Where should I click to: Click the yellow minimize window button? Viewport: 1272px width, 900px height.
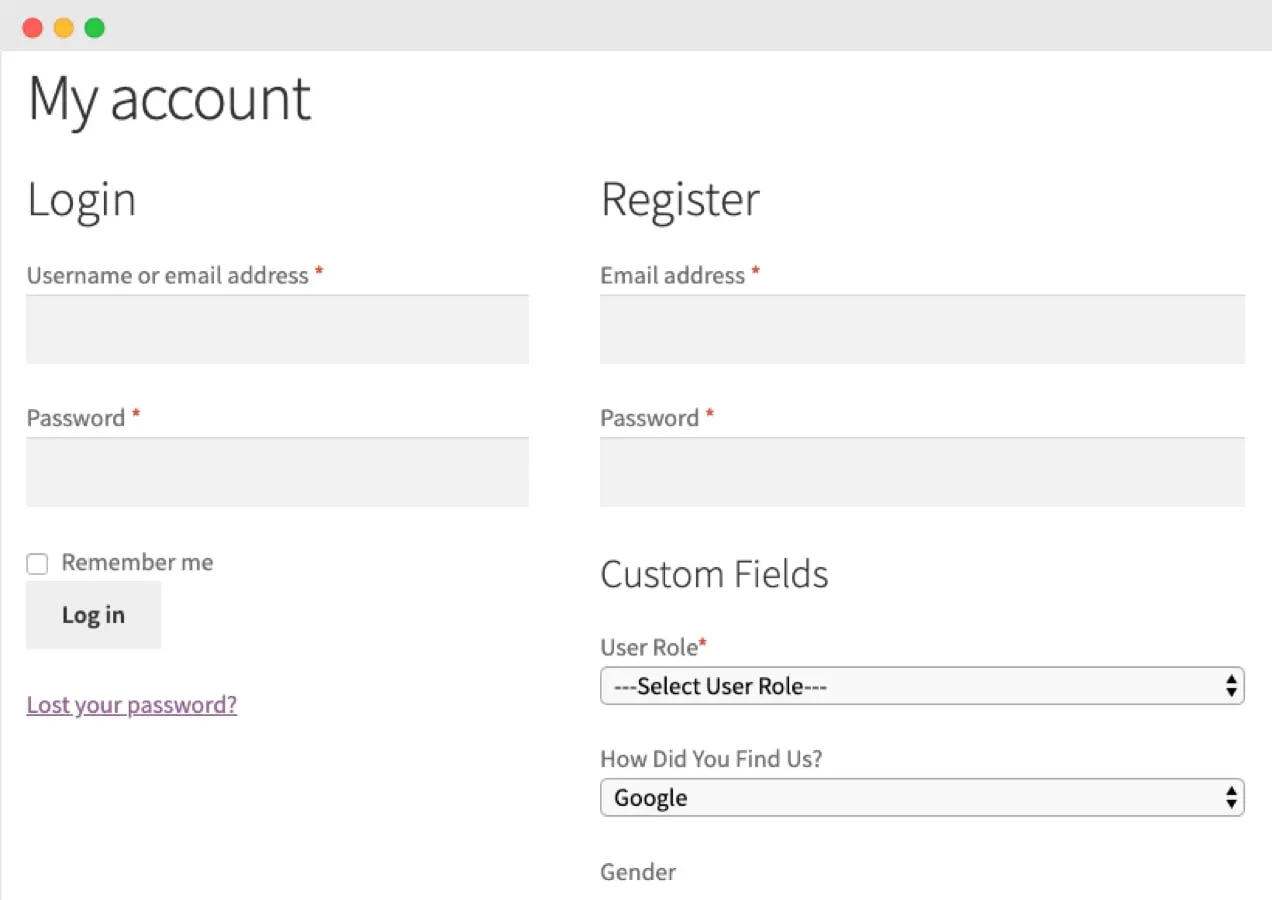click(x=63, y=28)
